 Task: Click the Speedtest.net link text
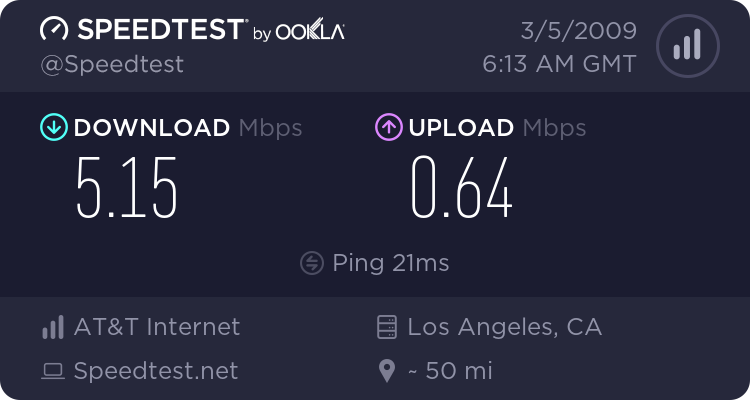click(156, 371)
